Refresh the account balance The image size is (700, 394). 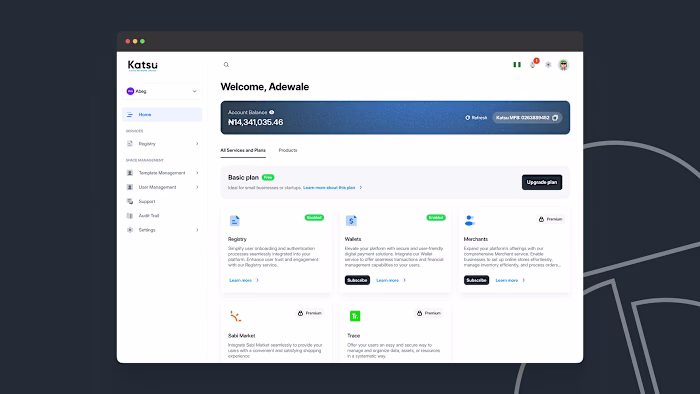point(476,118)
